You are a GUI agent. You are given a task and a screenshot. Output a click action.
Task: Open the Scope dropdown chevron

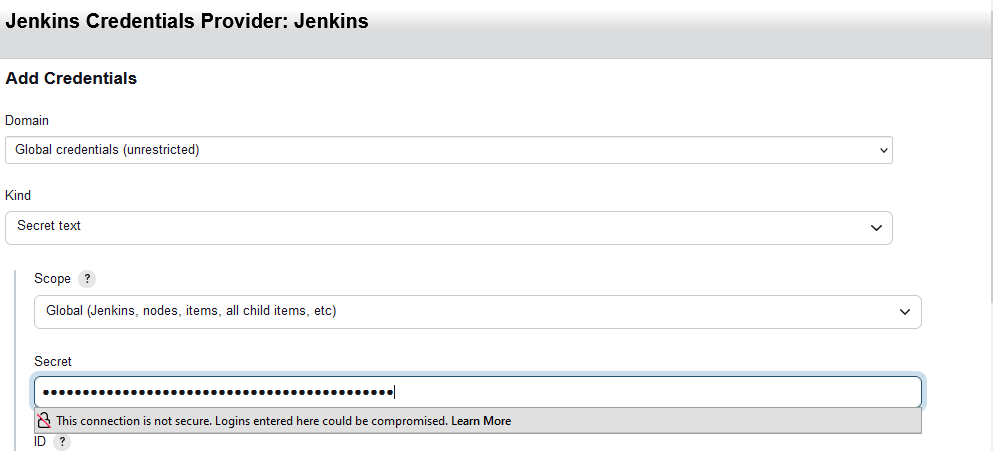[x=905, y=312]
